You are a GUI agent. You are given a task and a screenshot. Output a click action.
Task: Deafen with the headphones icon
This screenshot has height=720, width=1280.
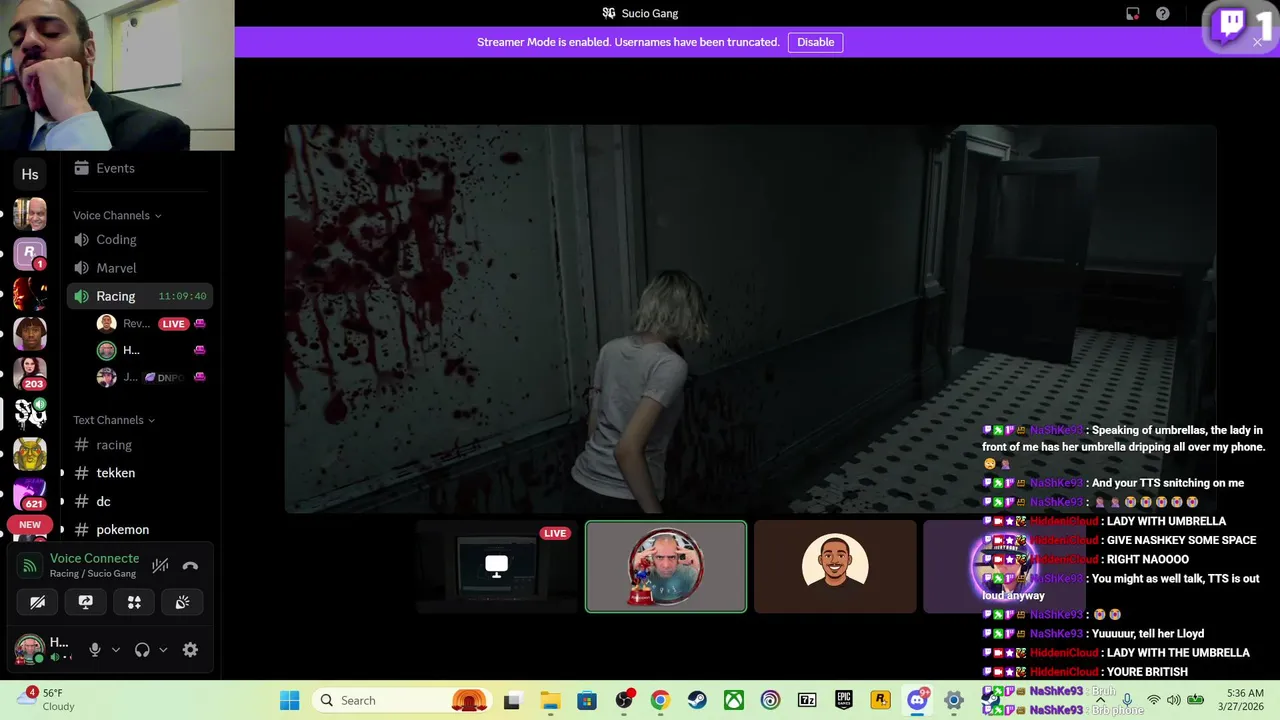pyautogui.click(x=142, y=650)
